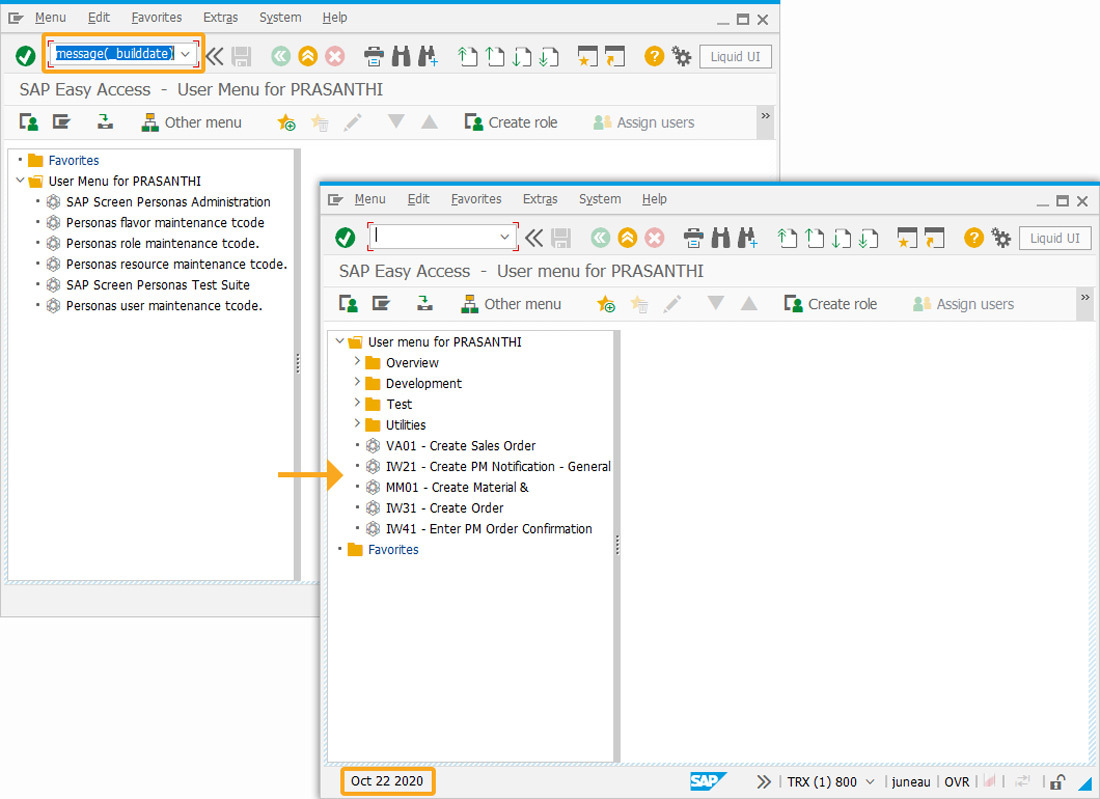Open System menu in front window

tap(600, 199)
